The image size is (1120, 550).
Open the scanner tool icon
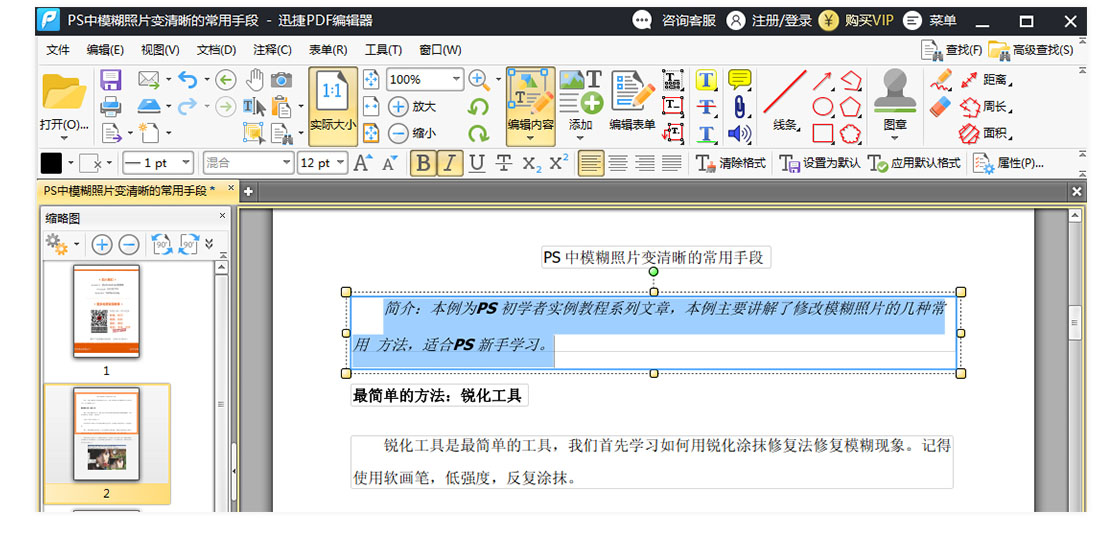(x=149, y=106)
